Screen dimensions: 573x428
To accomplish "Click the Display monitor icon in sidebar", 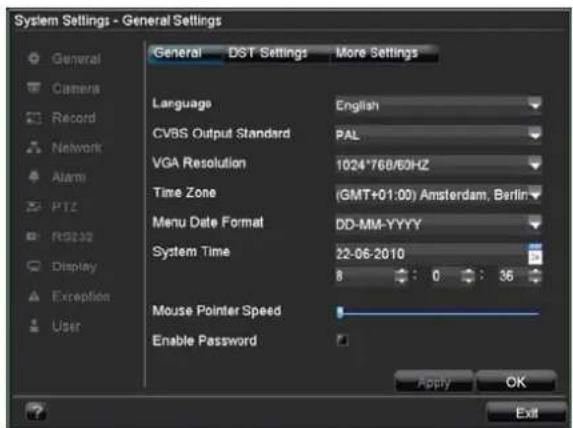I will (x=34, y=266).
